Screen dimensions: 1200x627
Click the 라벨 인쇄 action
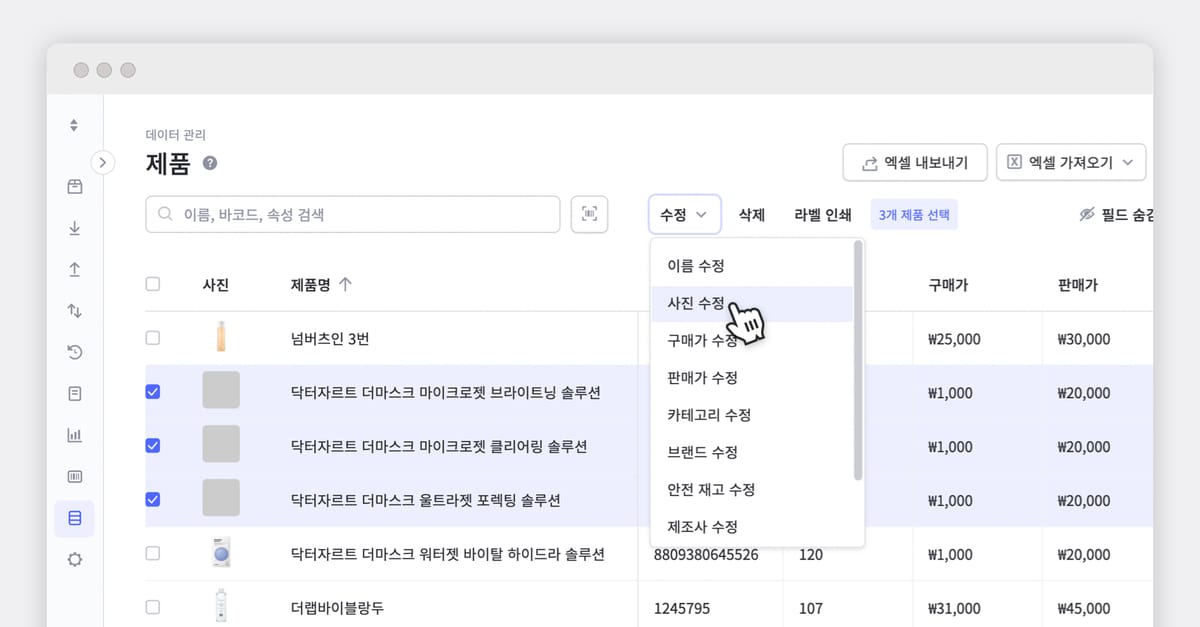pos(823,214)
